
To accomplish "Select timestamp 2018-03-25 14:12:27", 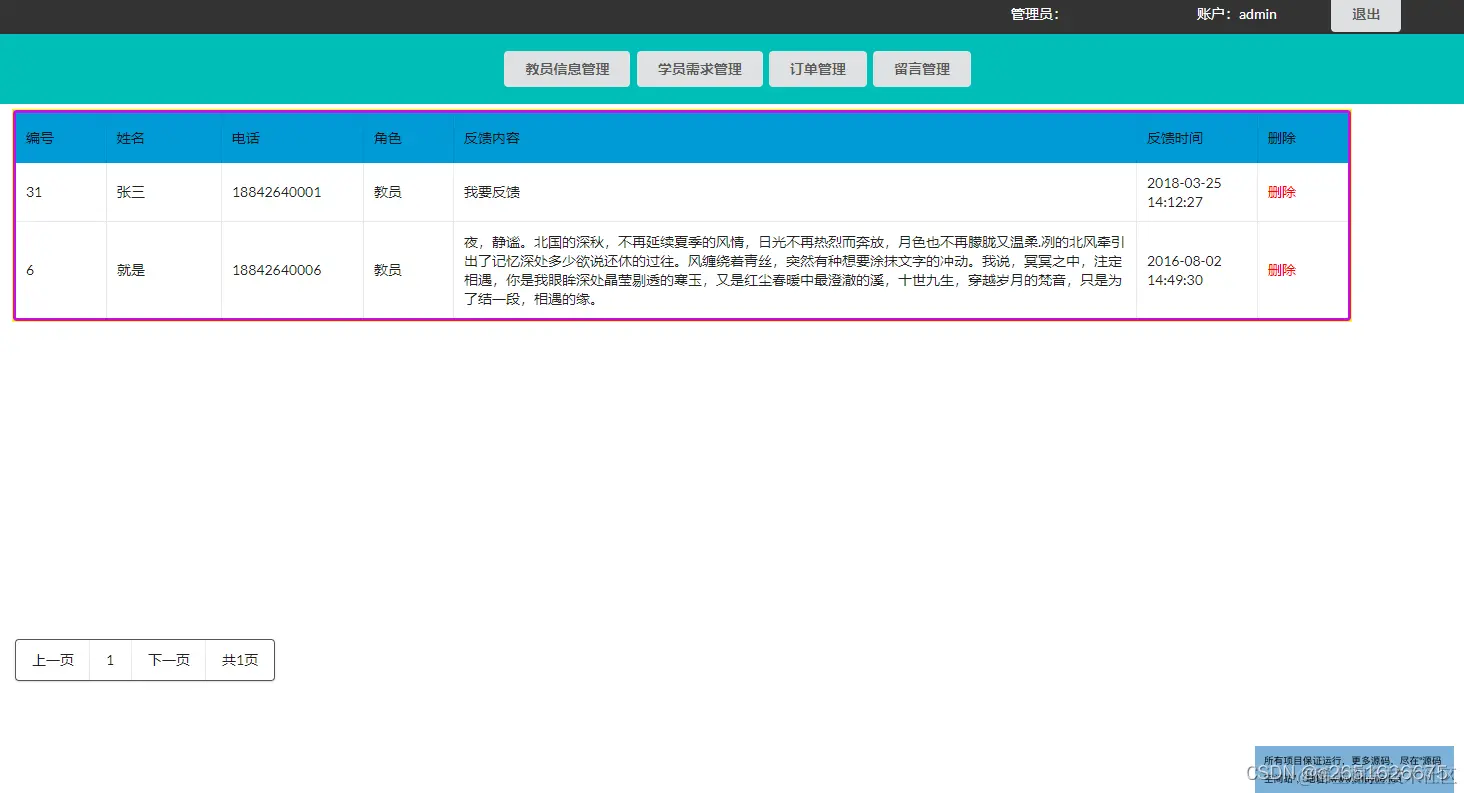I will click(x=1184, y=192).
